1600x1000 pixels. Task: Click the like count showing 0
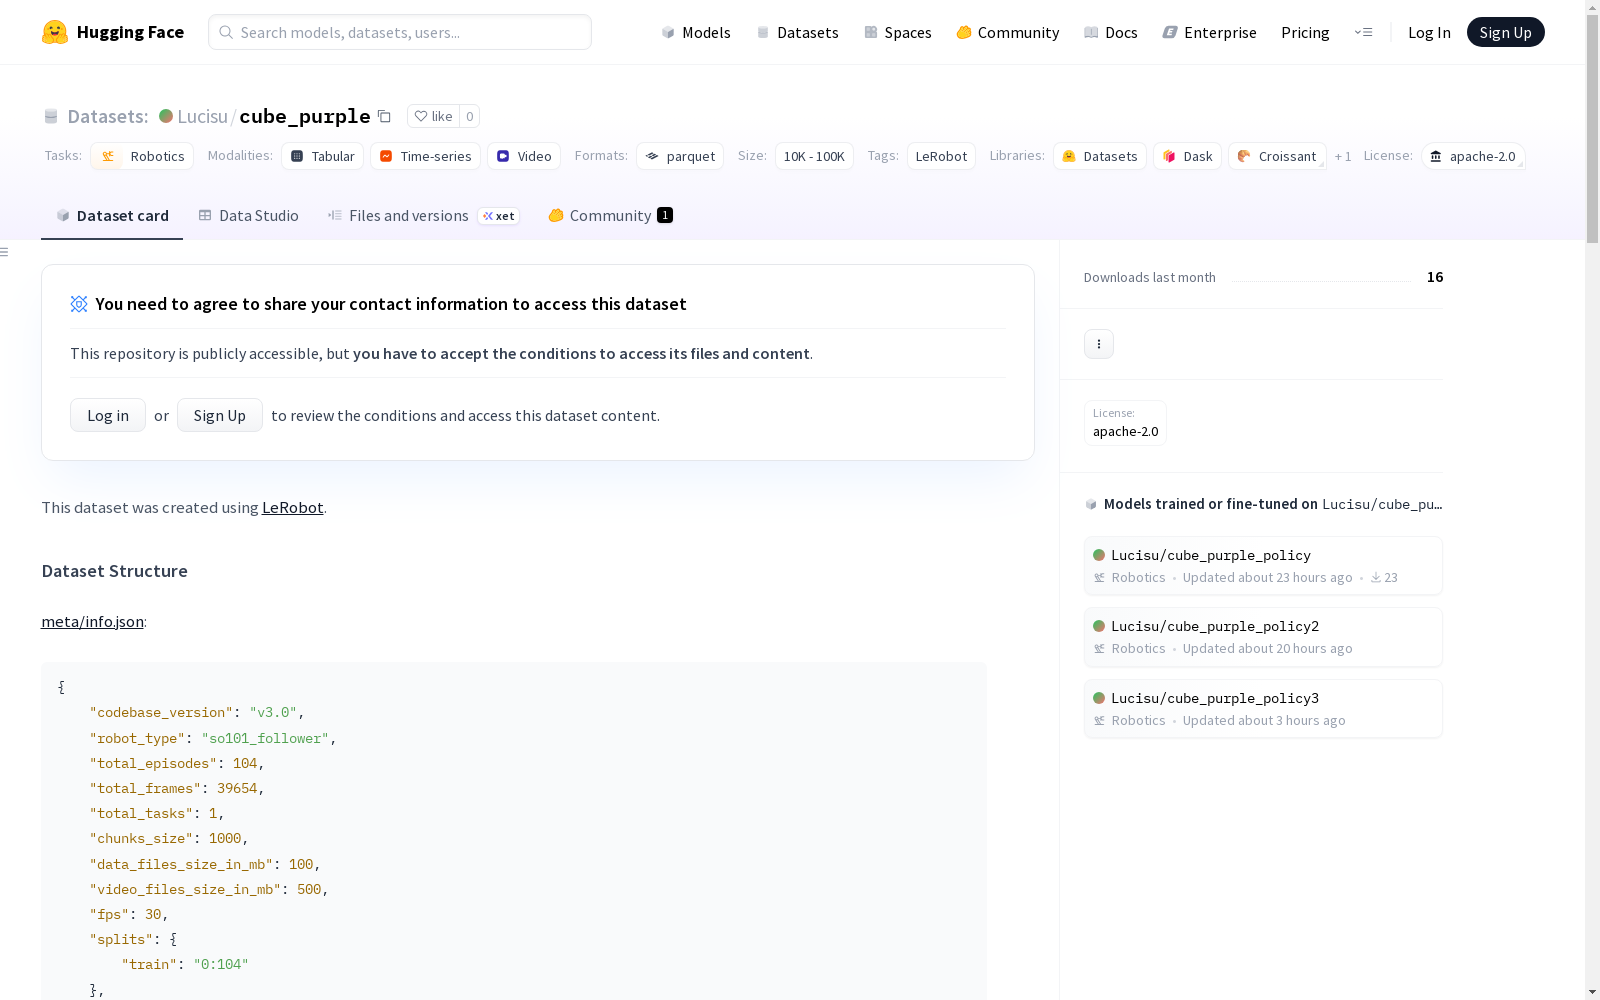[x=470, y=116]
